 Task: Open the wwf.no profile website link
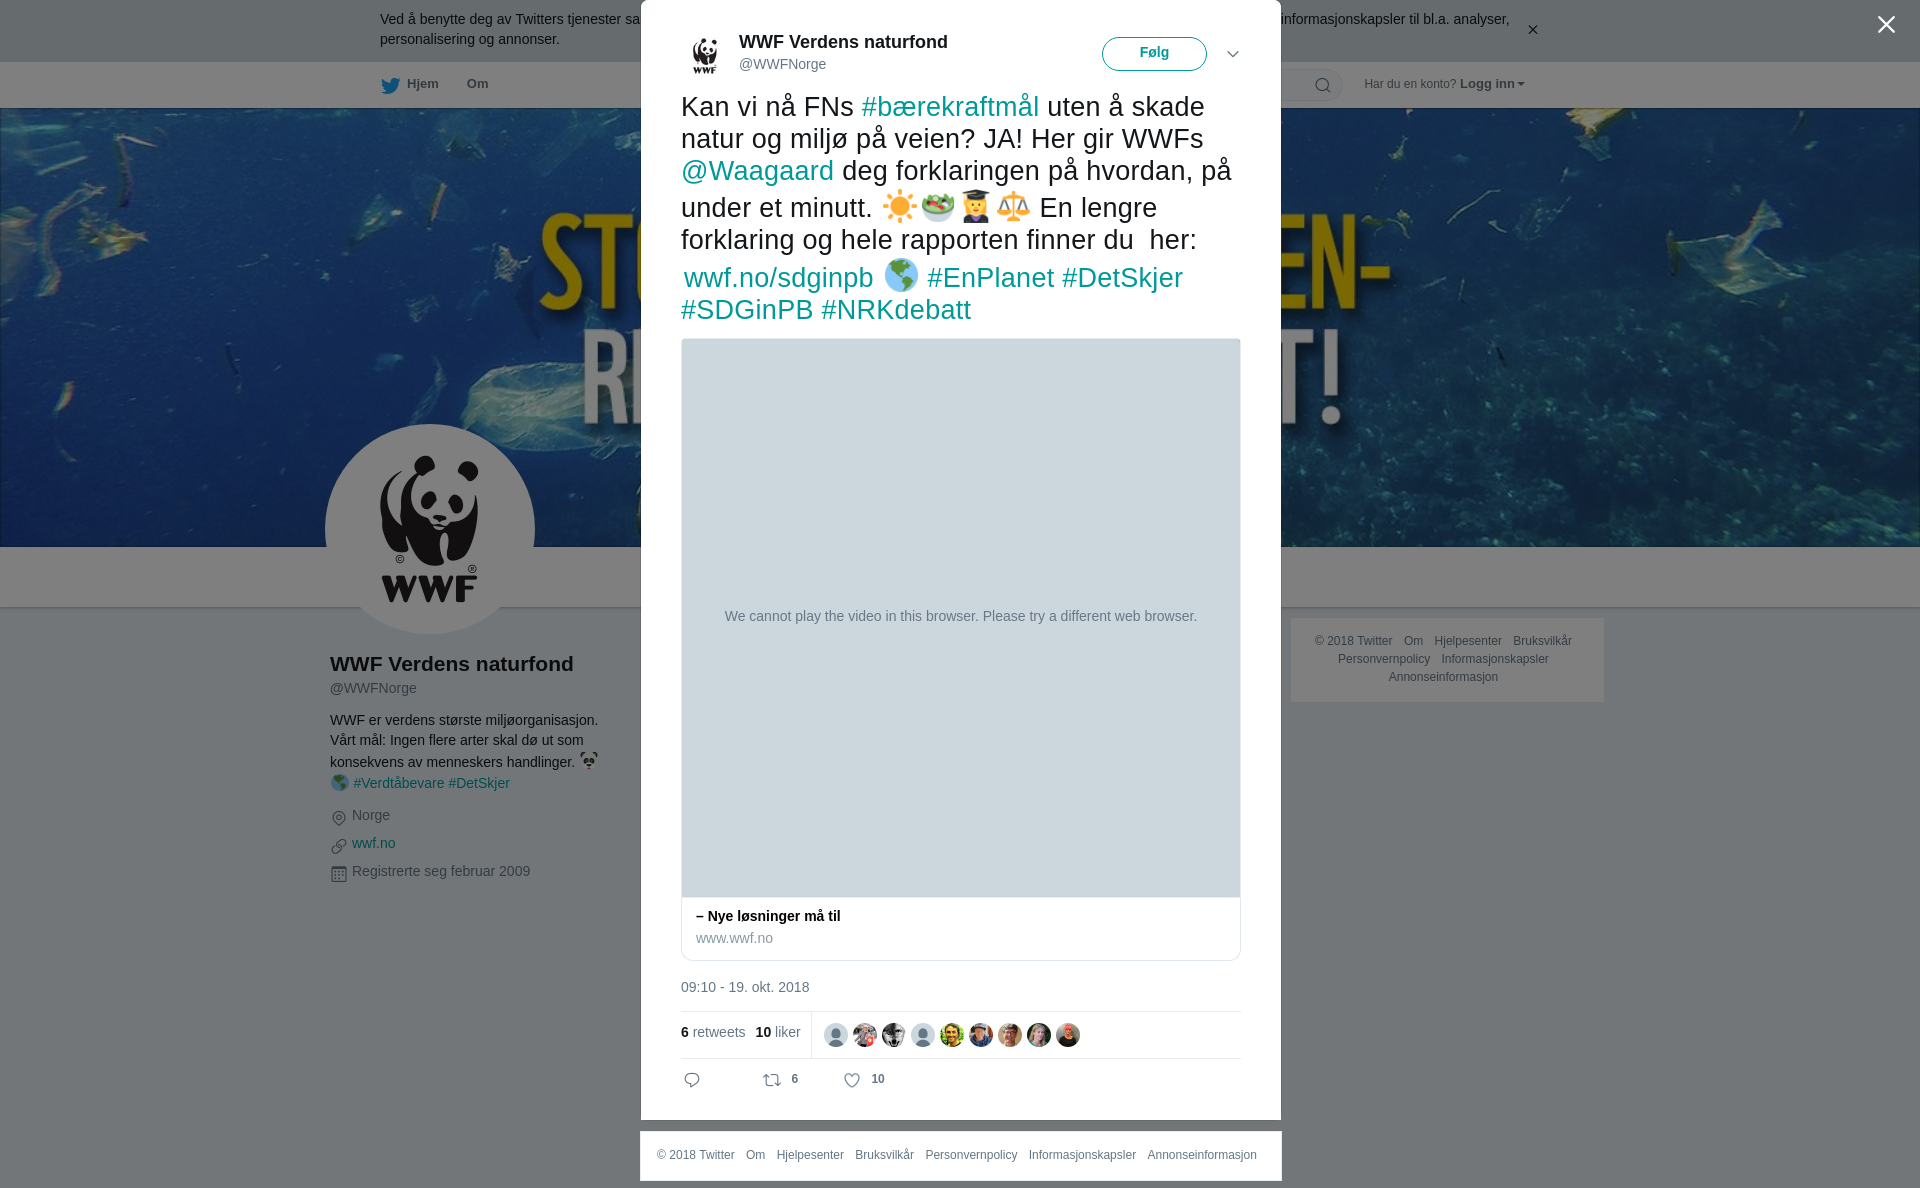pyautogui.click(x=373, y=843)
